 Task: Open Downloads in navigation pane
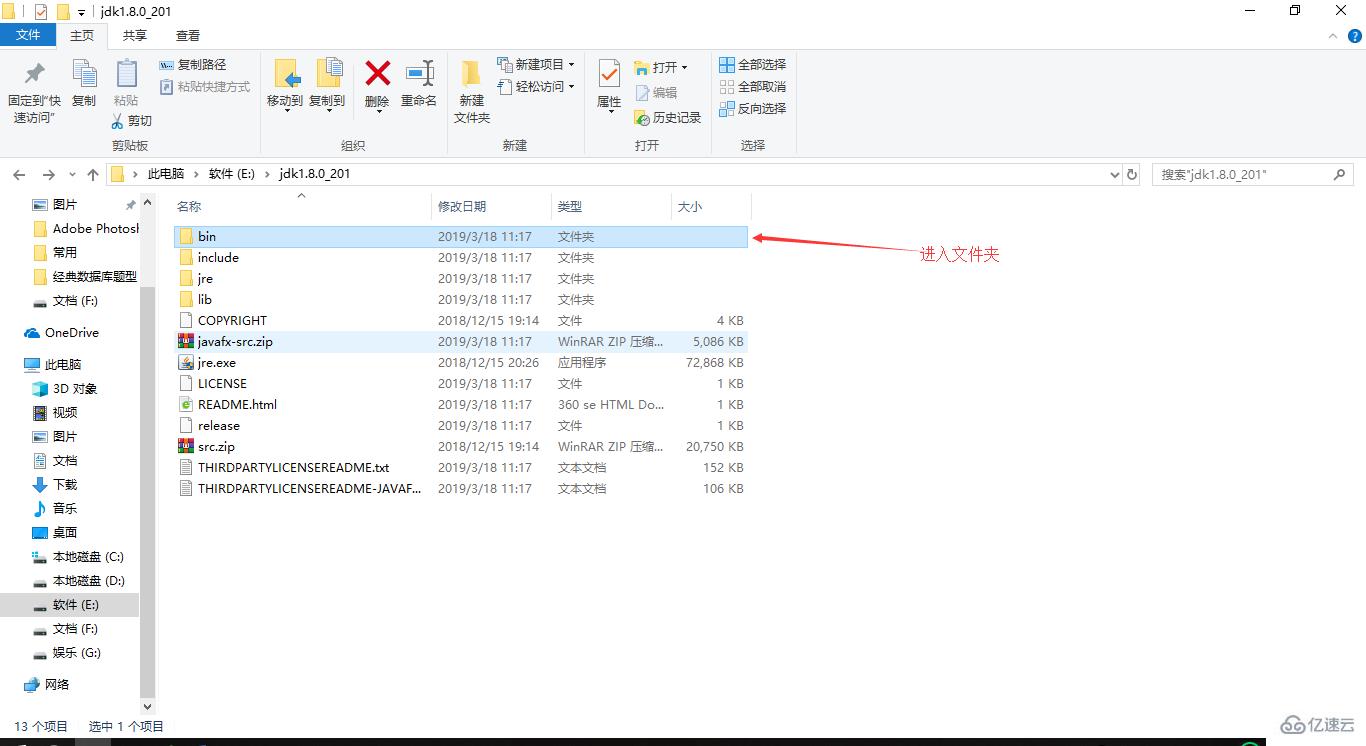tap(55, 485)
